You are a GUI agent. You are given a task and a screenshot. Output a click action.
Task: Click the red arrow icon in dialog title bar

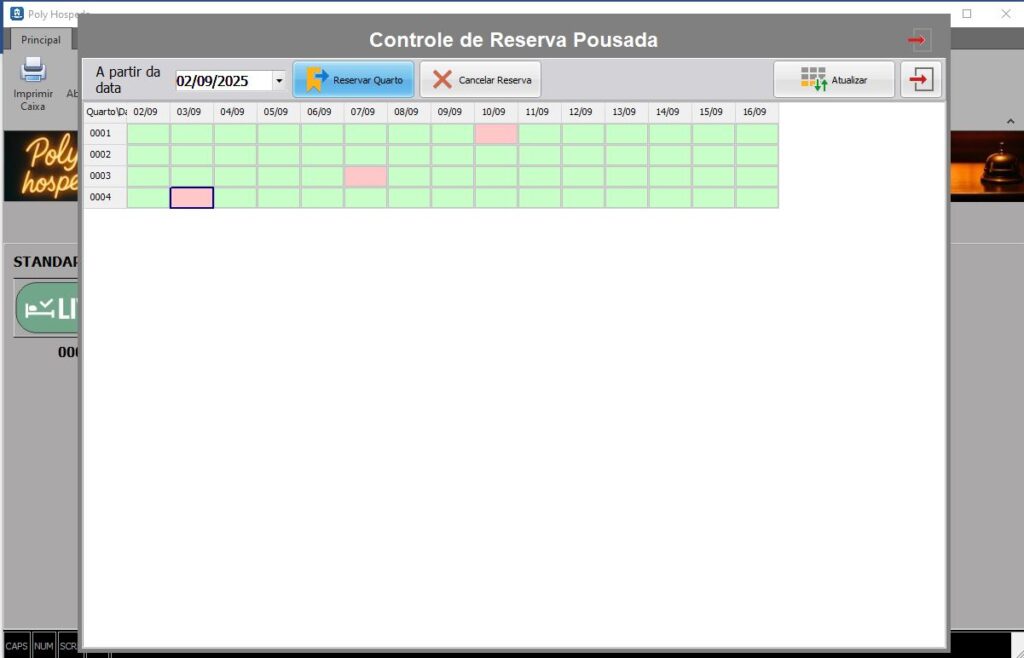pos(919,40)
